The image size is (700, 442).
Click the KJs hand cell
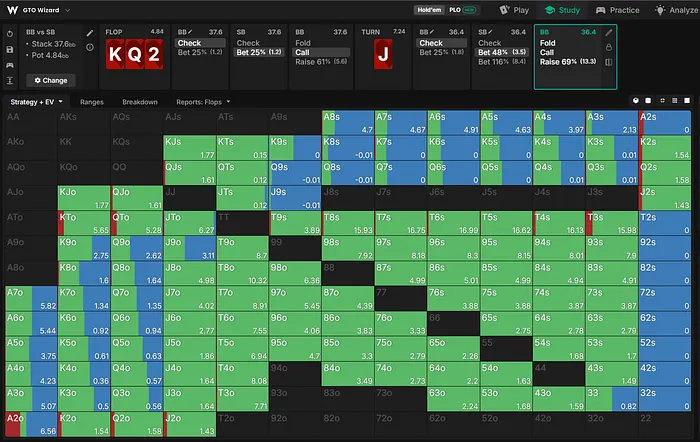pyautogui.click(x=190, y=148)
